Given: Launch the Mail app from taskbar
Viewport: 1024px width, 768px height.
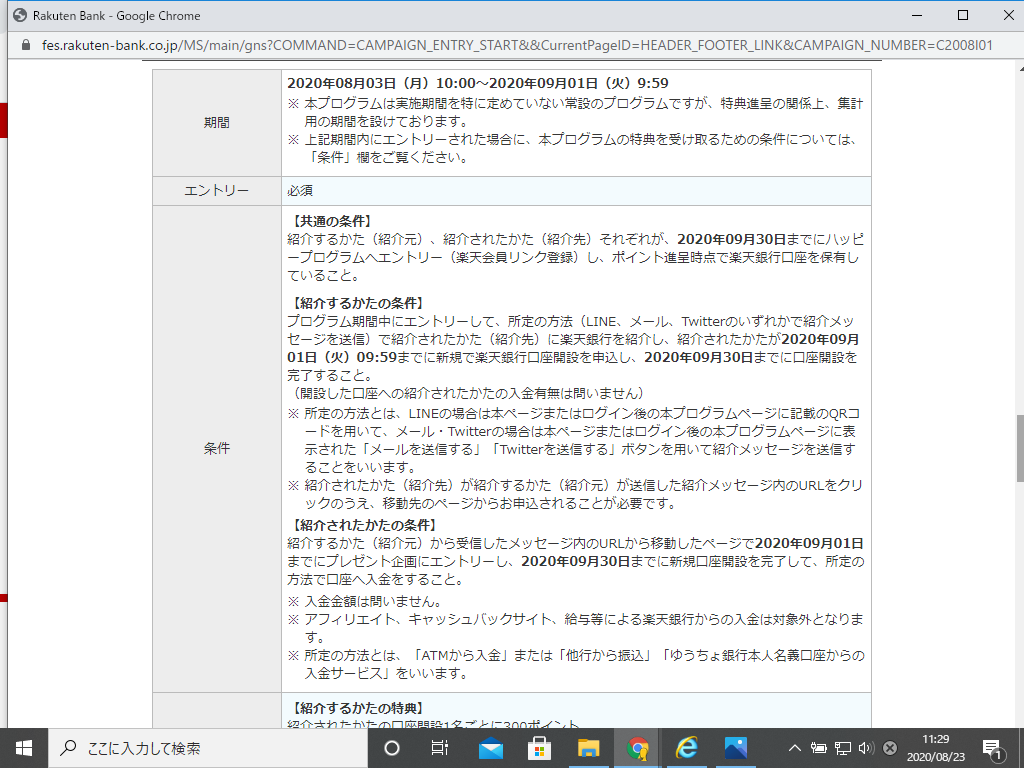Looking at the screenshot, I should (x=490, y=748).
